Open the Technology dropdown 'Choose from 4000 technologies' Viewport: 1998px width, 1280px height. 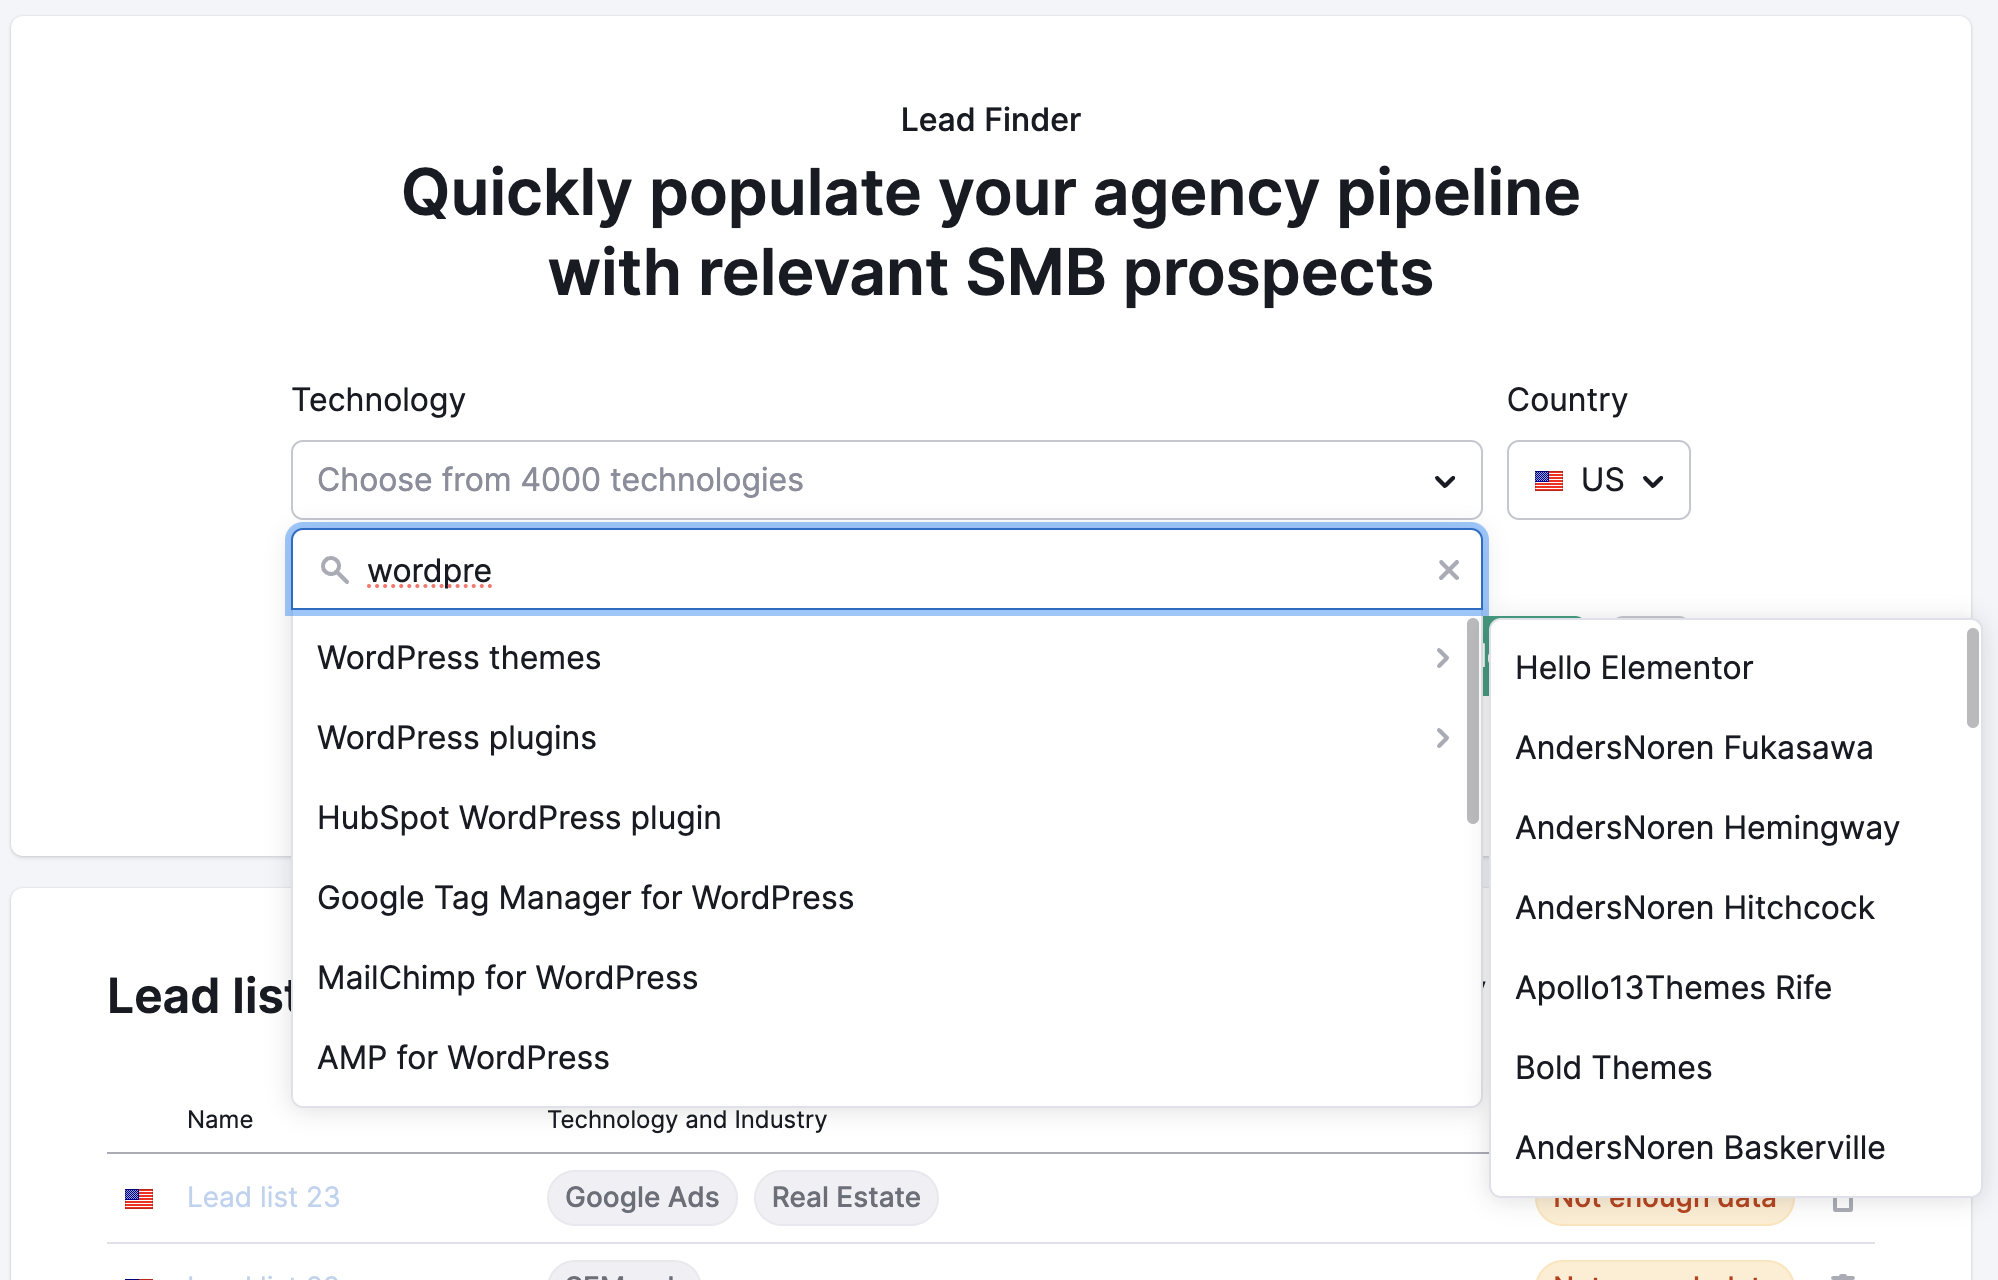(x=886, y=480)
